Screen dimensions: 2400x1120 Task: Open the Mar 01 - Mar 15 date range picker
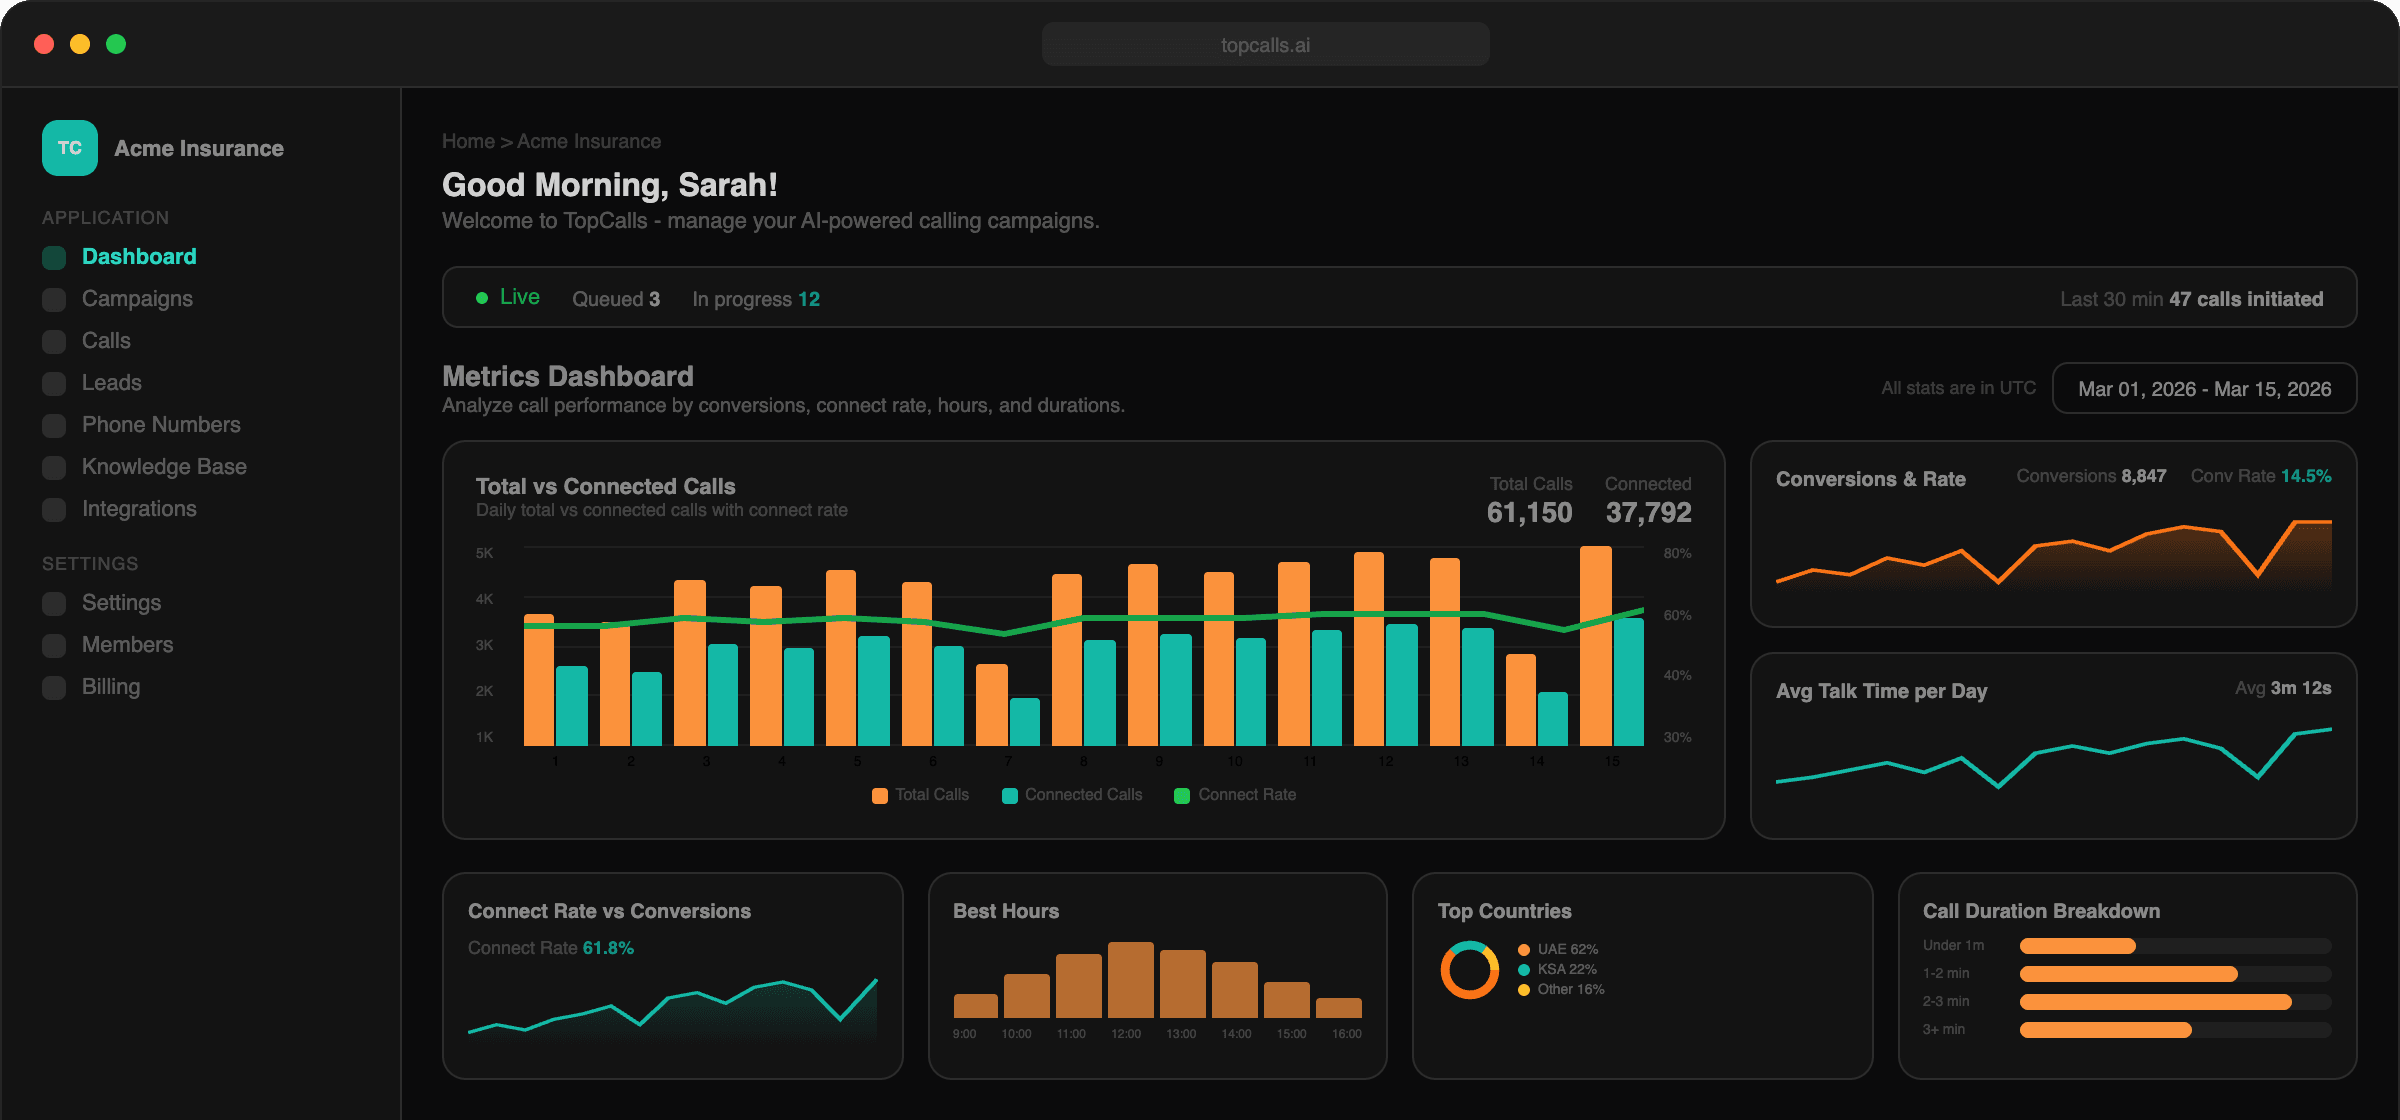pyautogui.click(x=2204, y=388)
